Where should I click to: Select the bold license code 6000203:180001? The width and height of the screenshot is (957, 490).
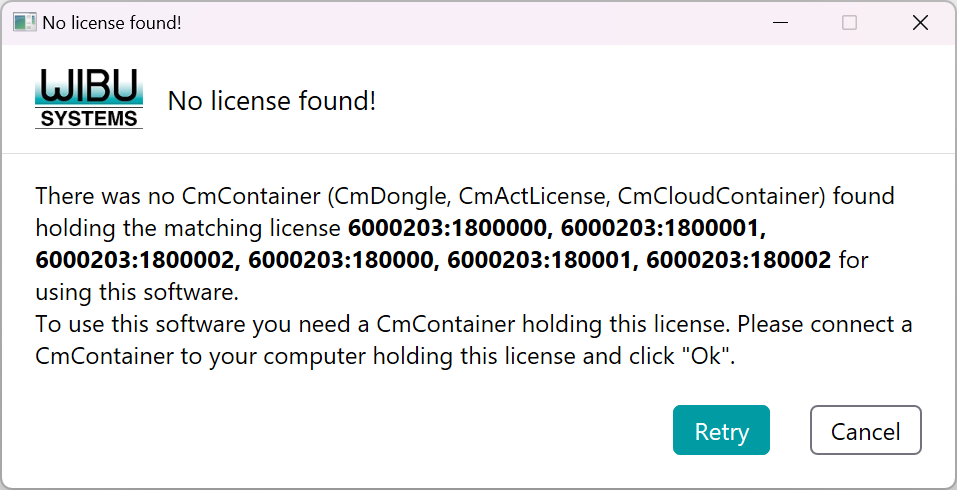(x=540, y=261)
